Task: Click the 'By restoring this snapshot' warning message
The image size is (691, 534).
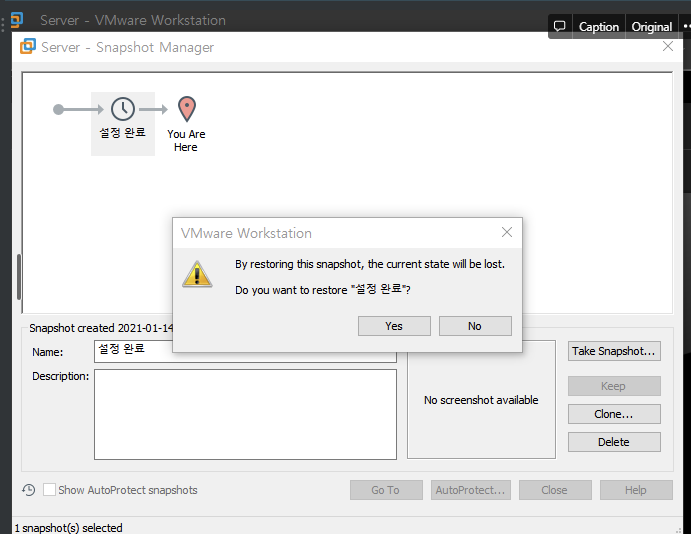Action: click(x=370, y=264)
